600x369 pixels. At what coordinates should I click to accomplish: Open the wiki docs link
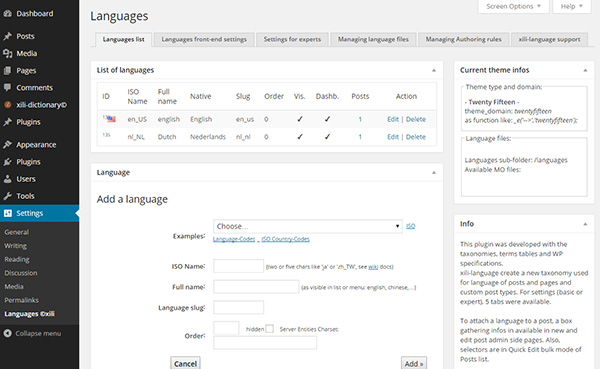[373, 267]
